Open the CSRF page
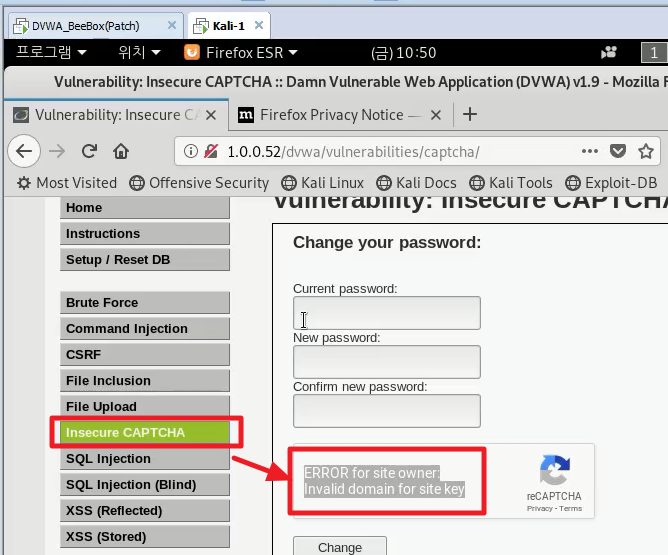 point(145,354)
